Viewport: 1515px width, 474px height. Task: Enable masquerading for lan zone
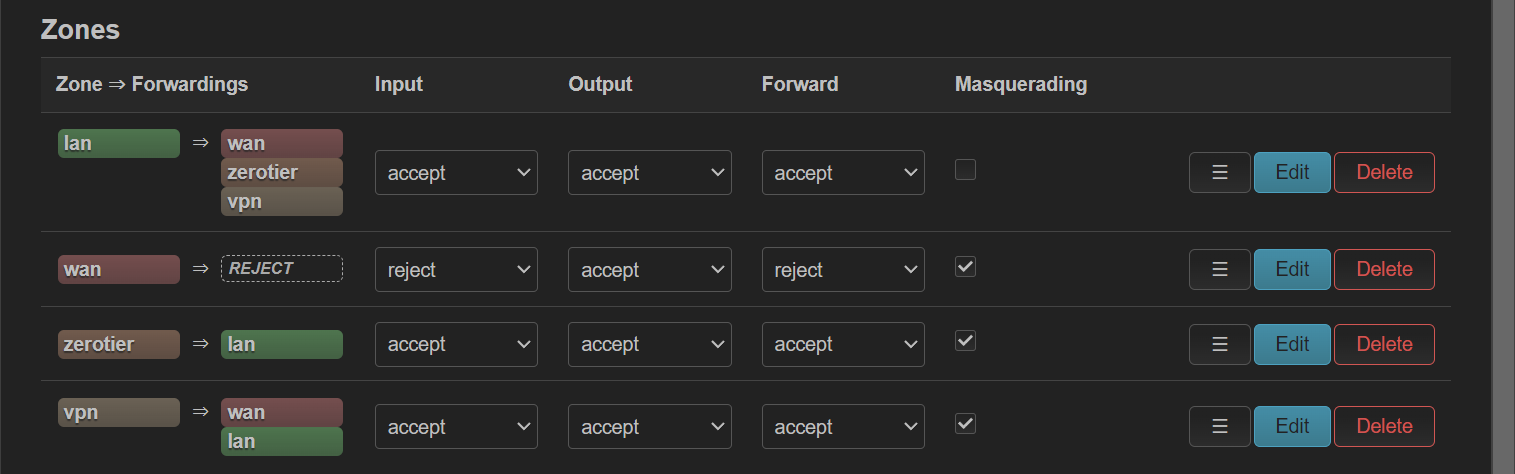(x=965, y=170)
